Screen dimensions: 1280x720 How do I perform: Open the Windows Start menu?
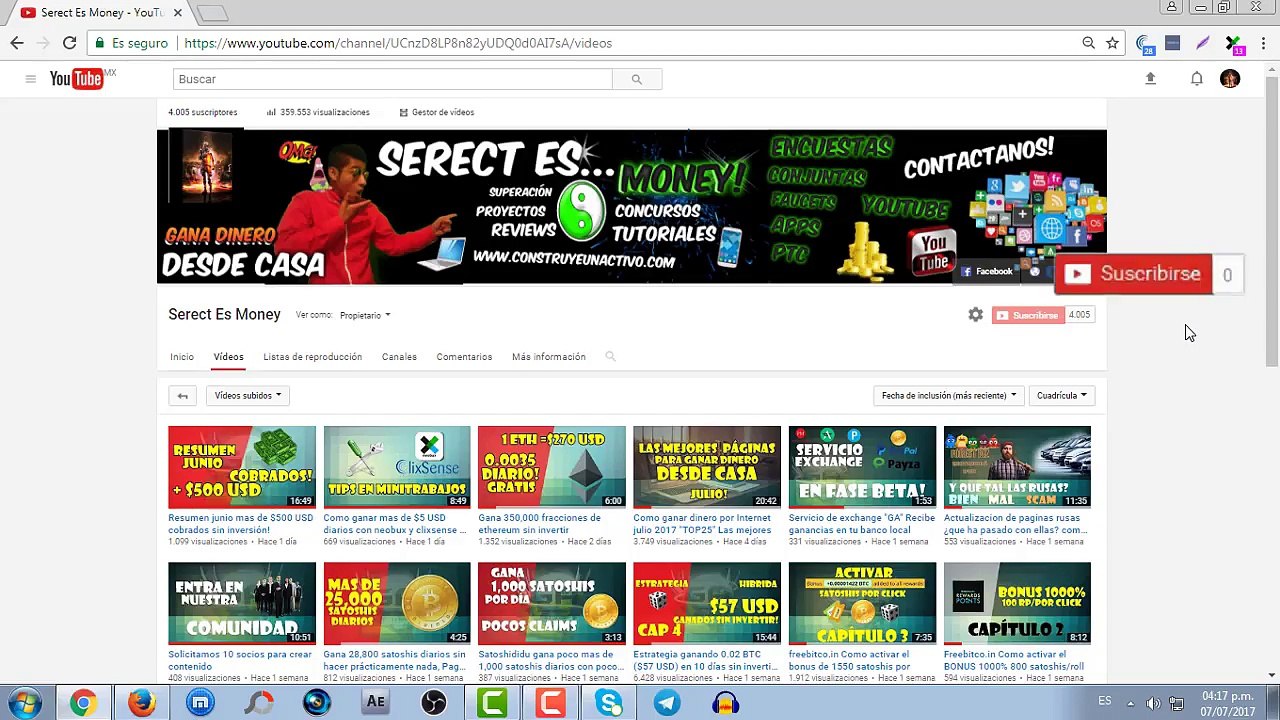pyautogui.click(x=24, y=703)
